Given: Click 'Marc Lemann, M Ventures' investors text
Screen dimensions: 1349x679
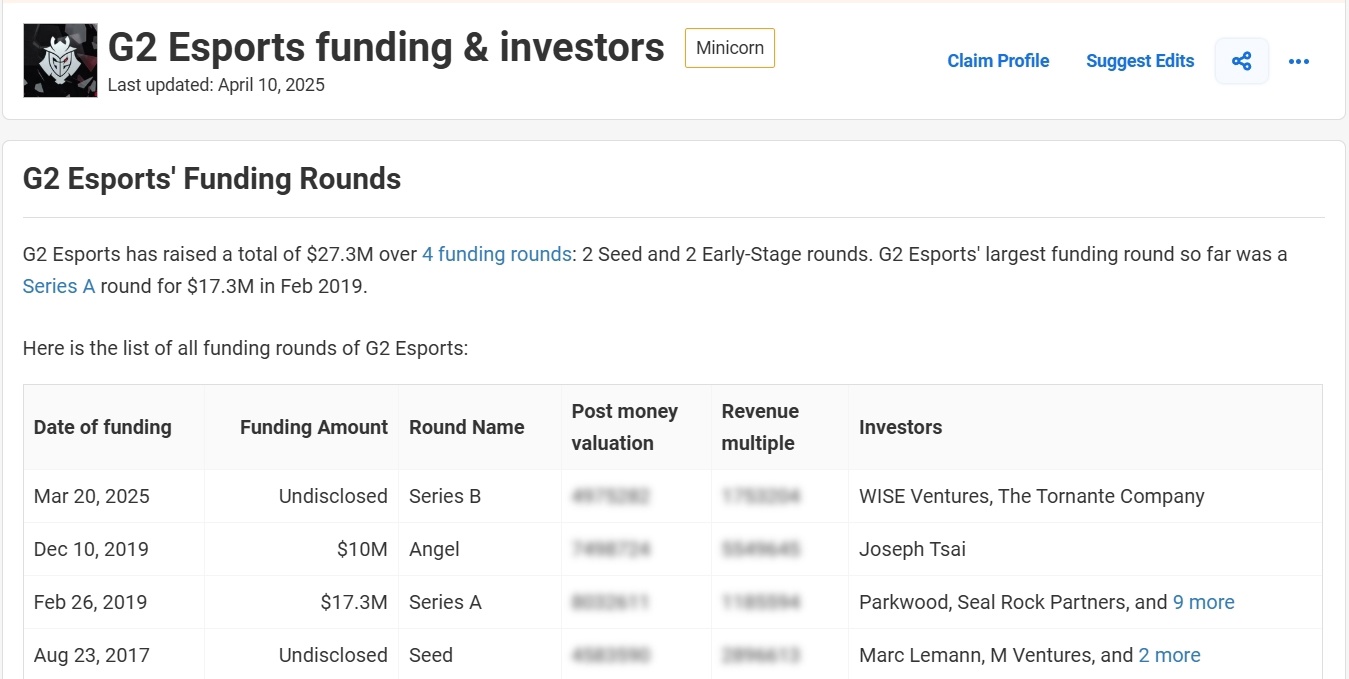Looking at the screenshot, I should [x=977, y=655].
